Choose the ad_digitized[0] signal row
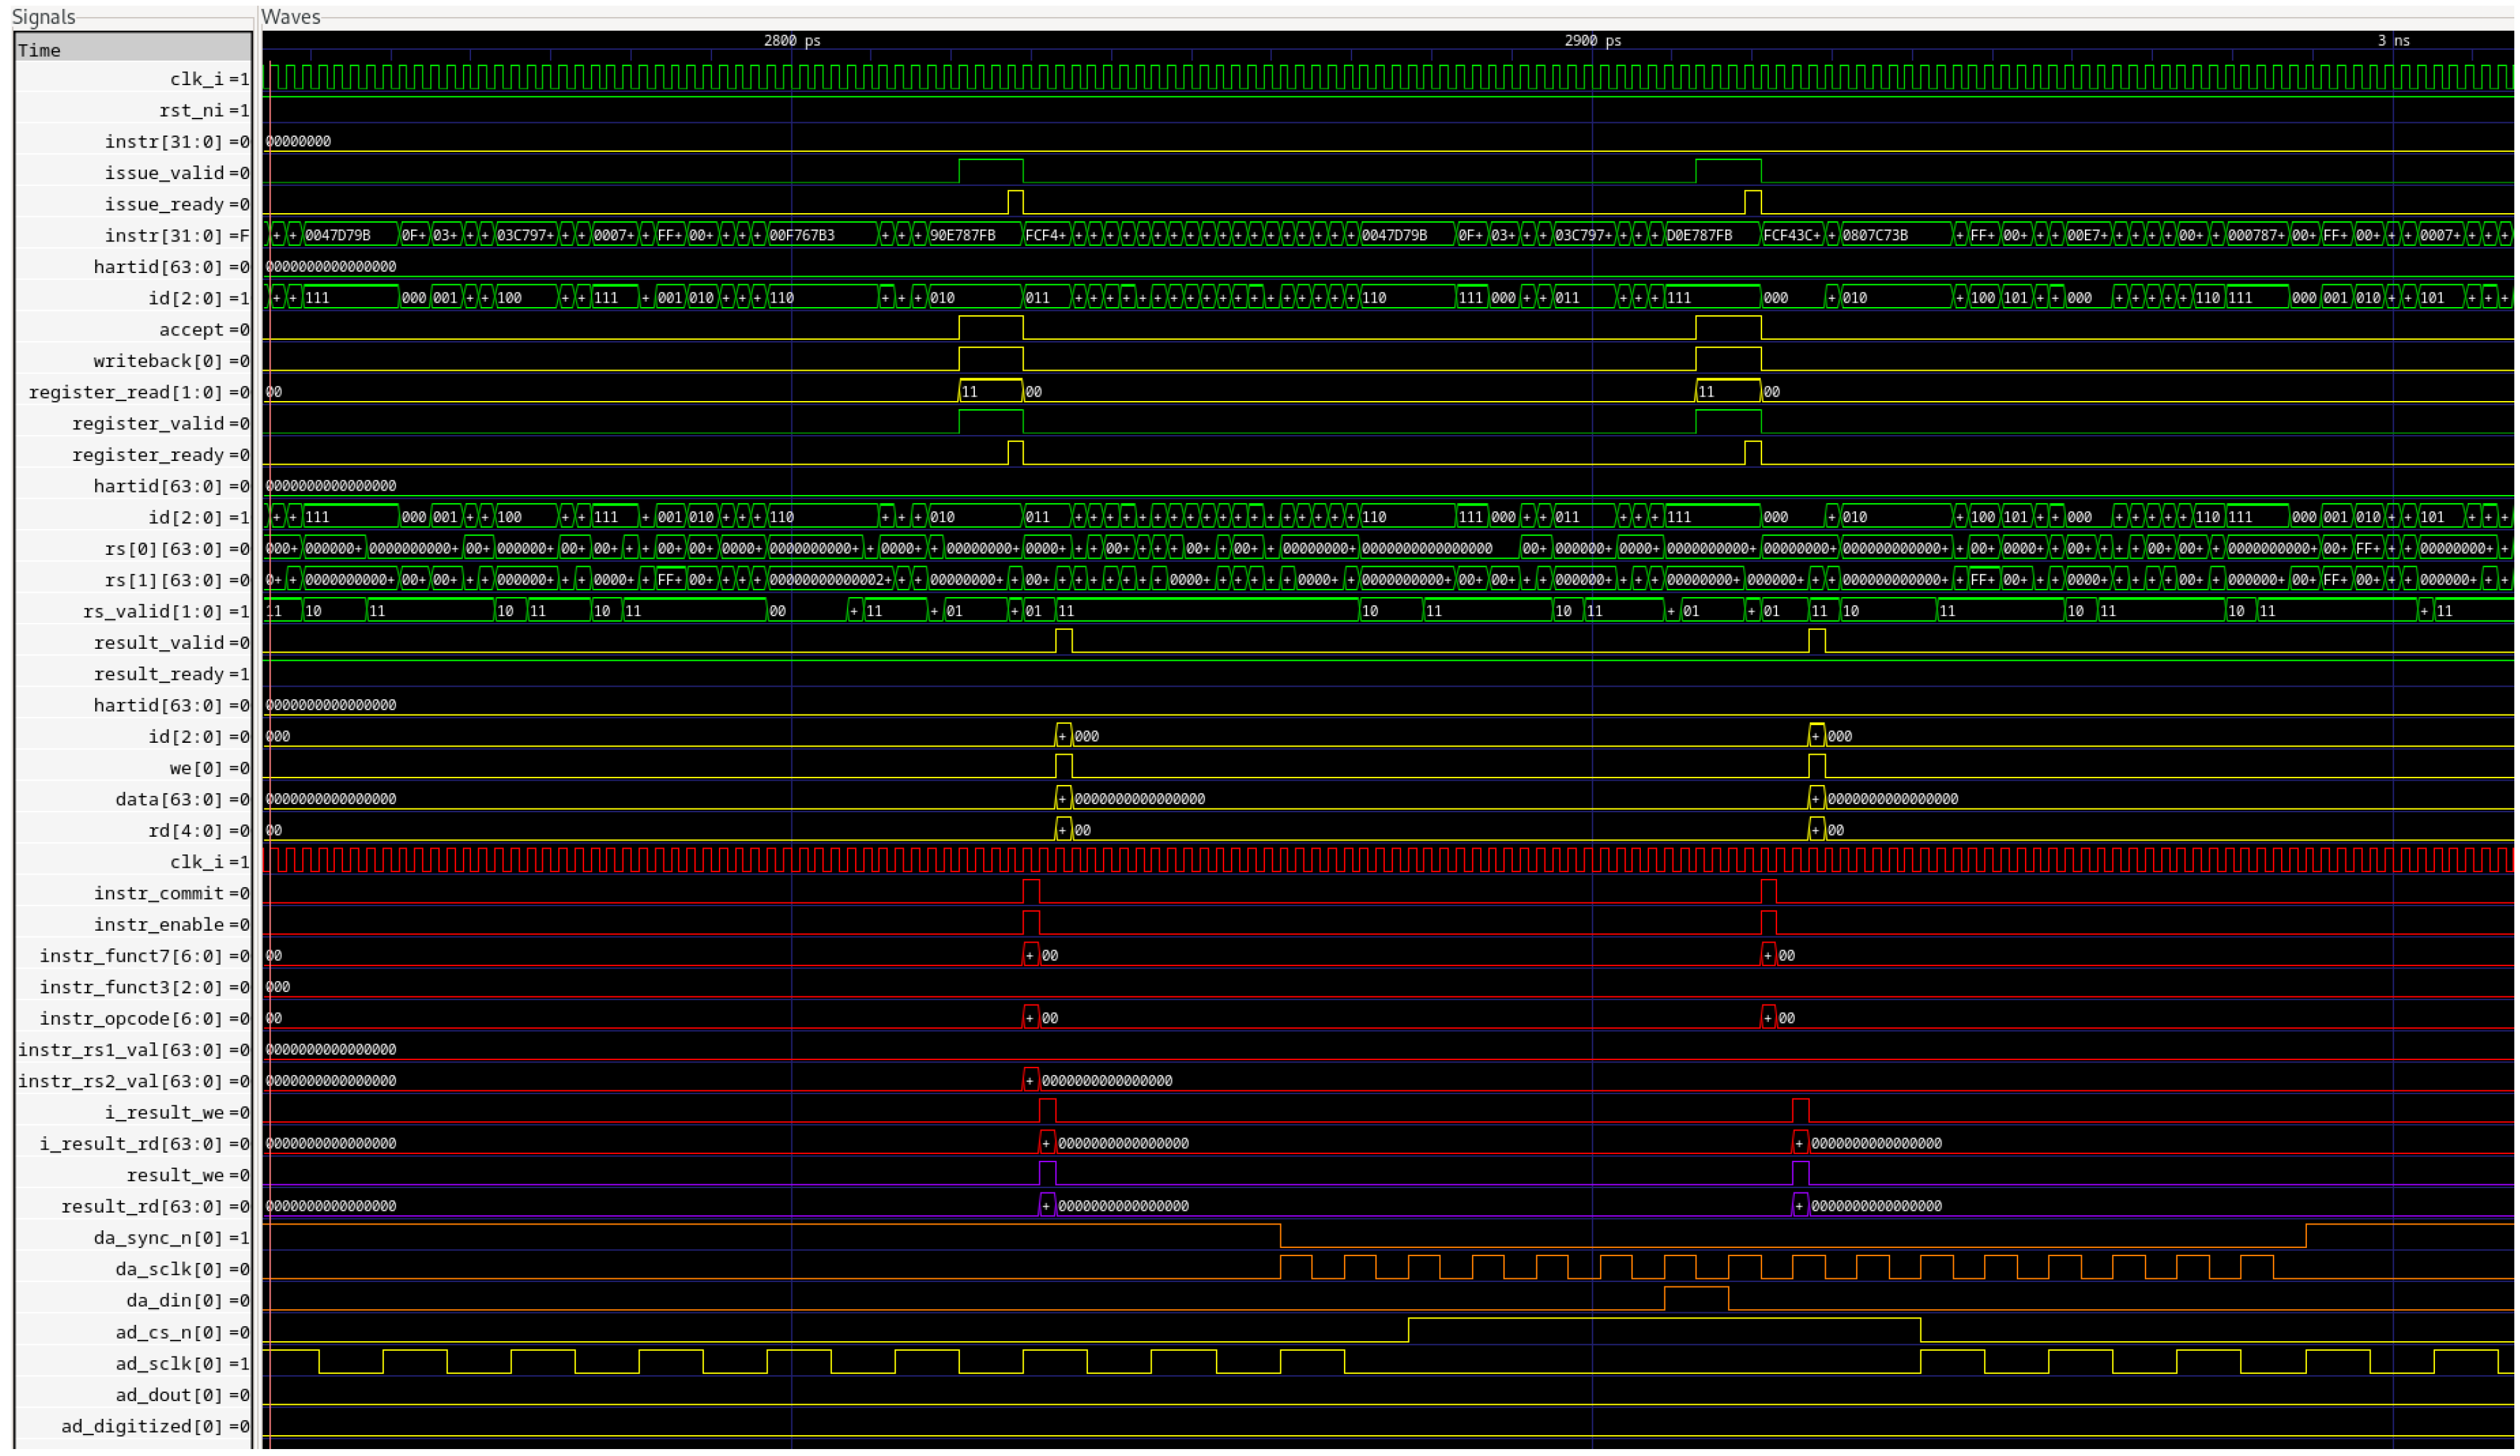2520x1456 pixels. [x=143, y=1426]
